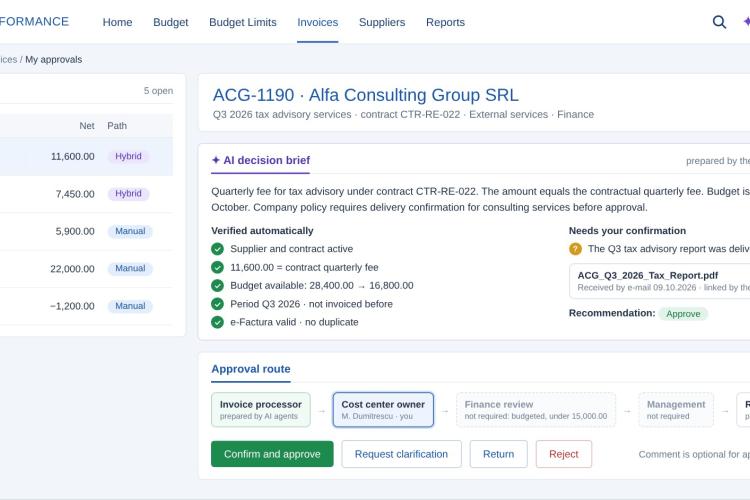Select the 7,450.00 invoice row

click(86, 194)
